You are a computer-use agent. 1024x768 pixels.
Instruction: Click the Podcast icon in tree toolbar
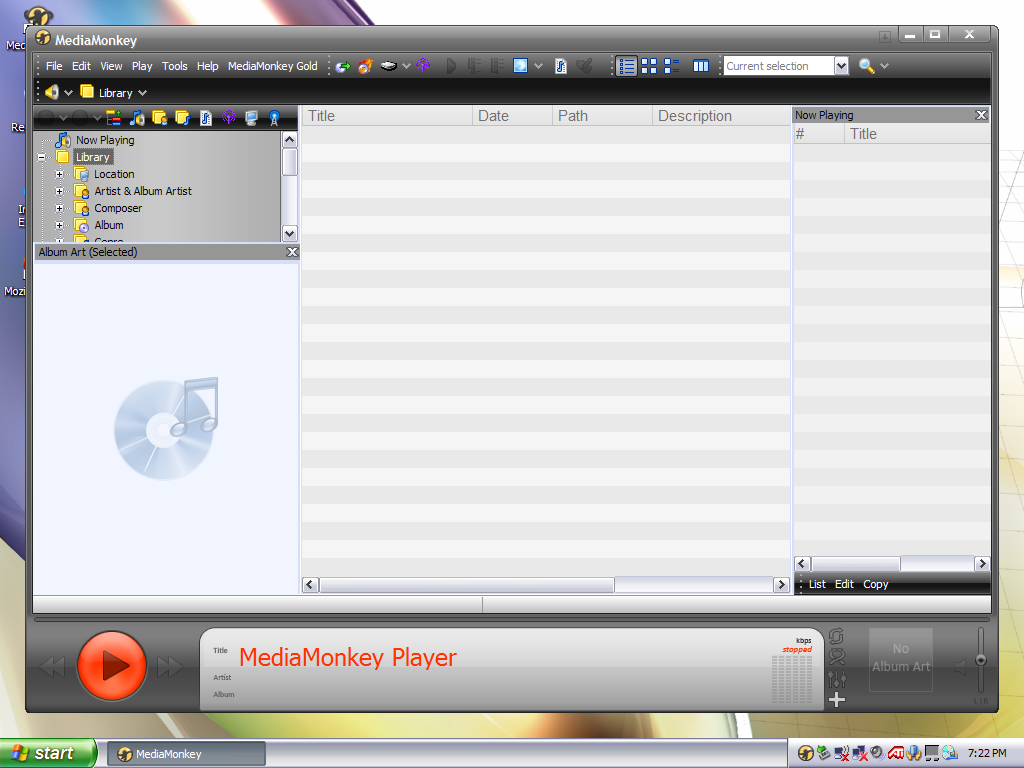(229, 117)
